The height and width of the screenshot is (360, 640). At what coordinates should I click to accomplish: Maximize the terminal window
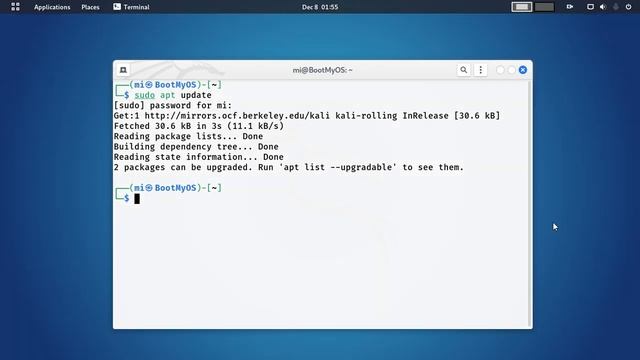coord(511,70)
